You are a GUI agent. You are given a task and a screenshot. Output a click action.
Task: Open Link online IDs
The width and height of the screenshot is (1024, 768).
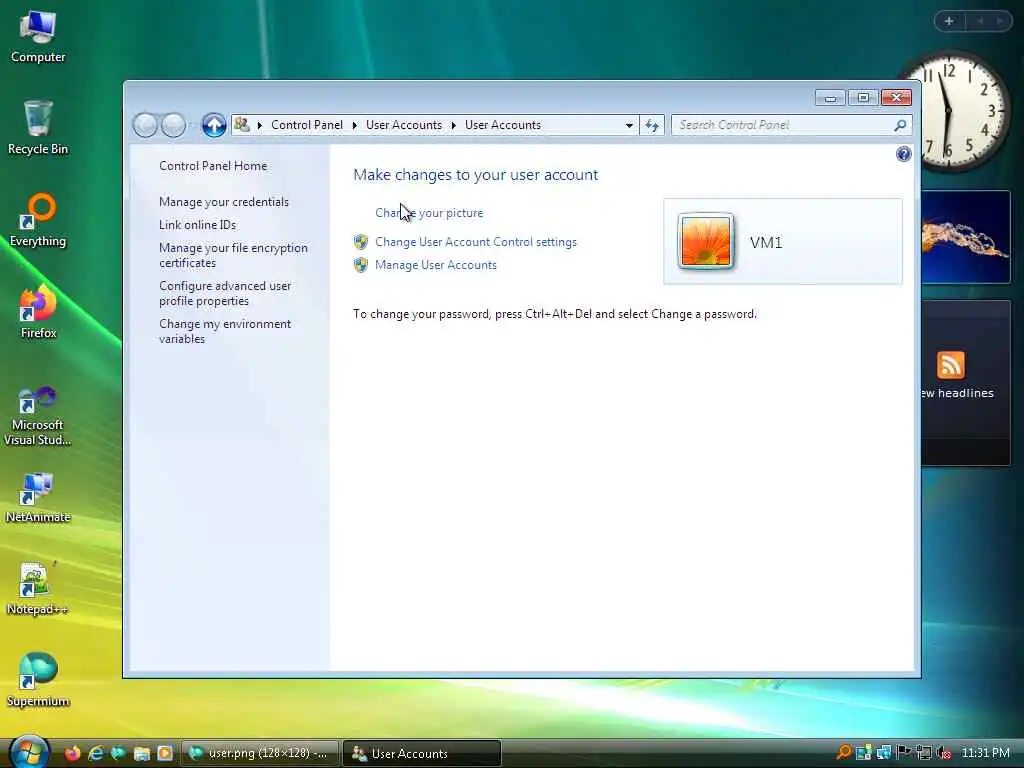197,225
